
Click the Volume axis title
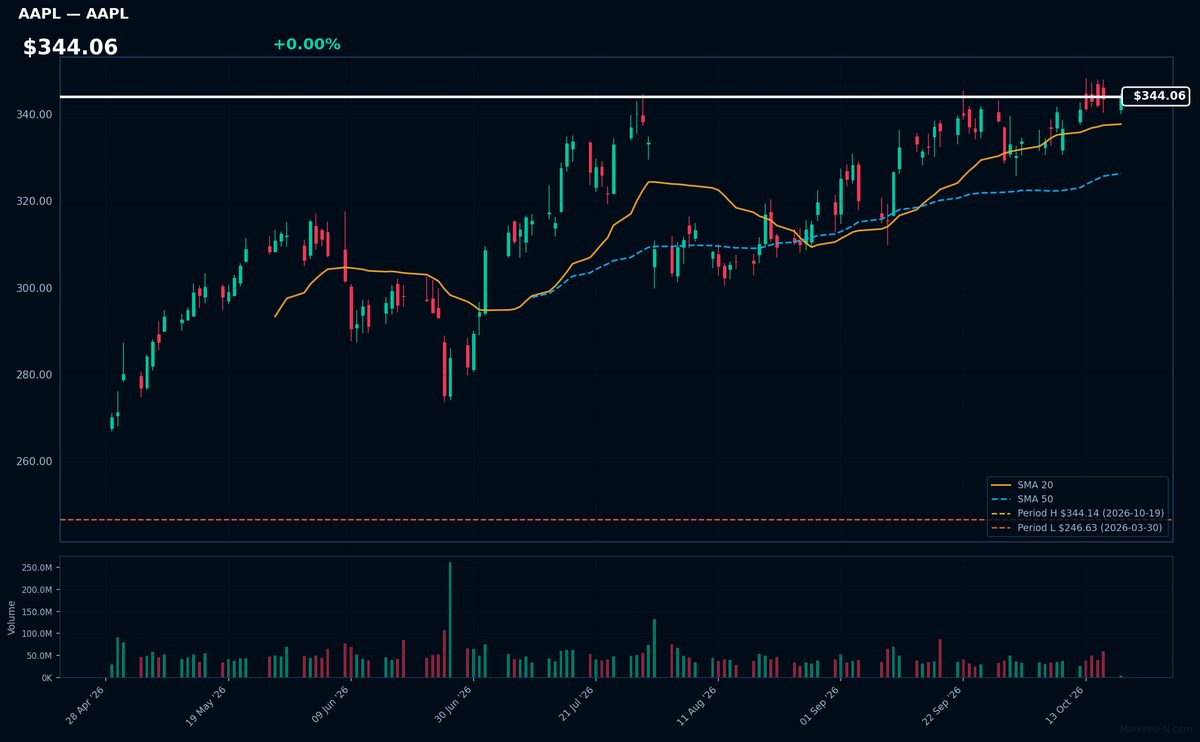pos(12,617)
